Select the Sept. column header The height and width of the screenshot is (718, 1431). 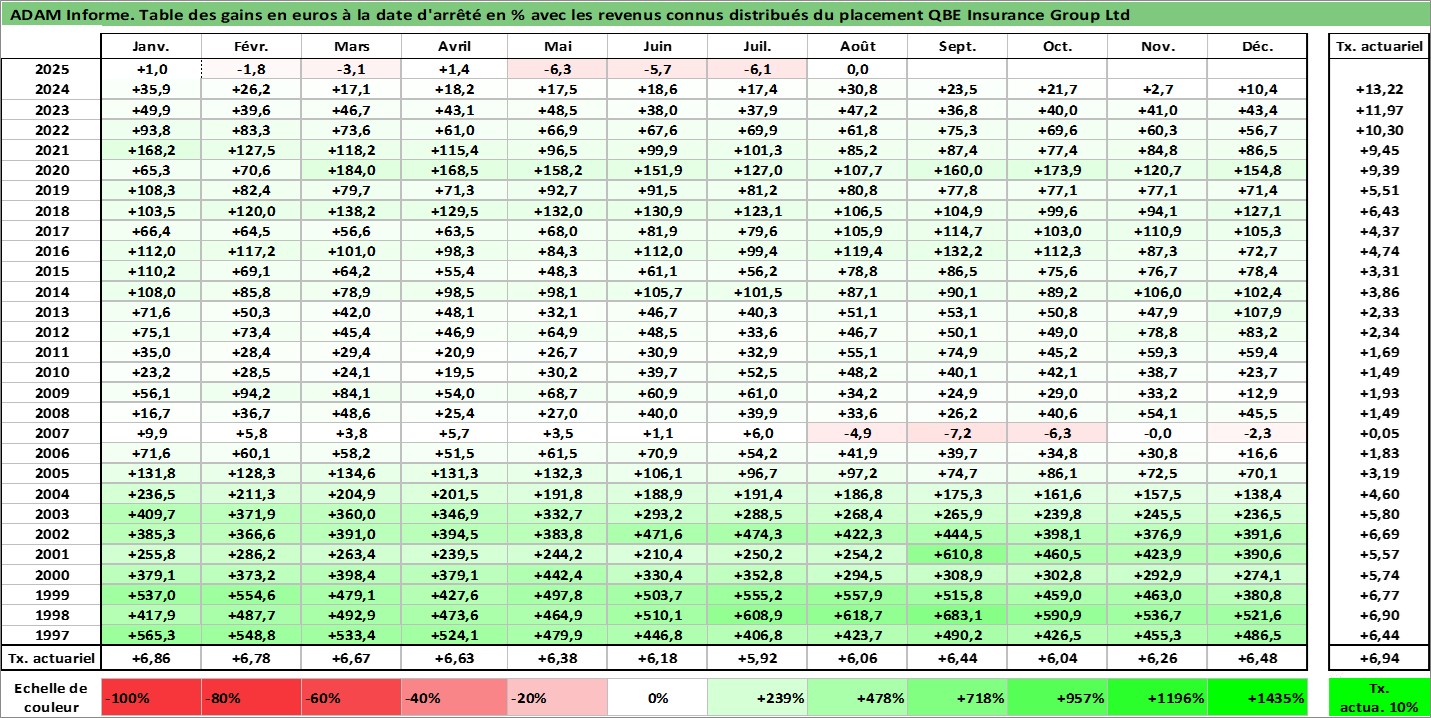pyautogui.click(x=957, y=47)
